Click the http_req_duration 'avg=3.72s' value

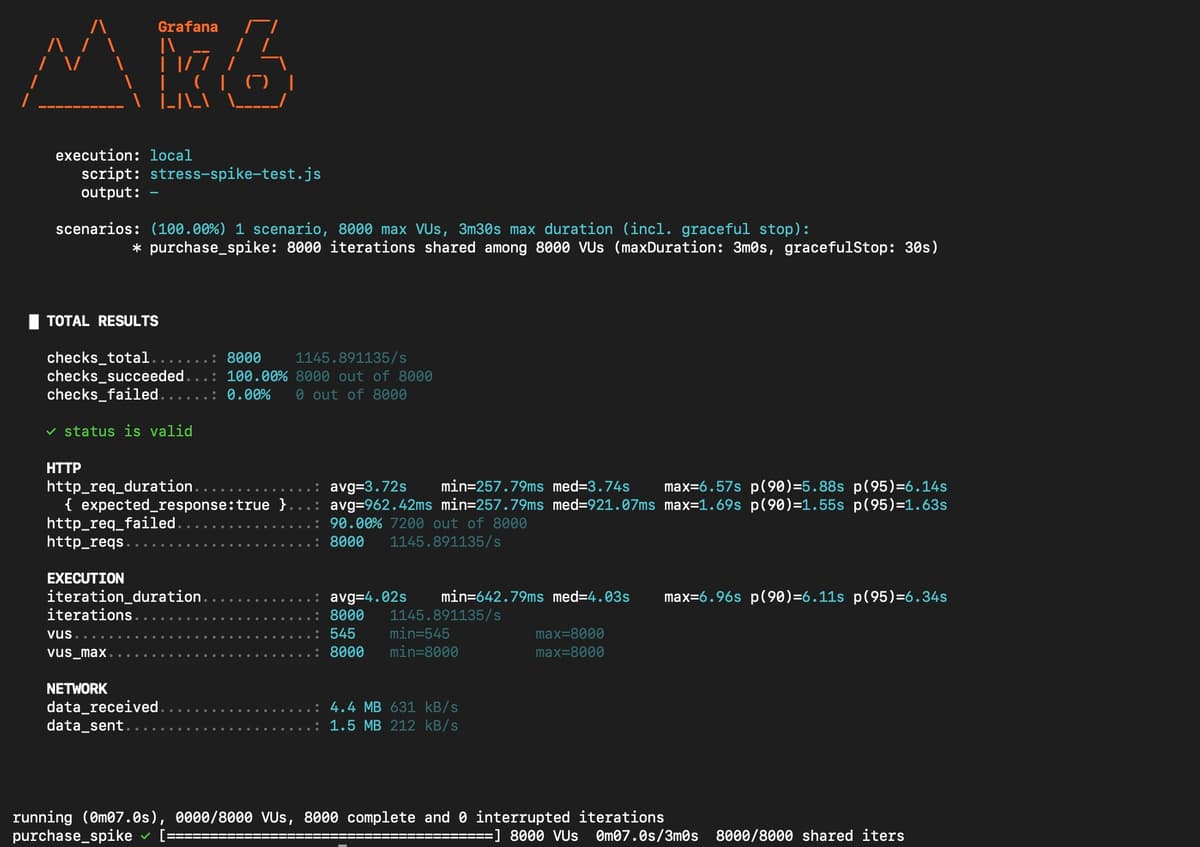coord(368,486)
